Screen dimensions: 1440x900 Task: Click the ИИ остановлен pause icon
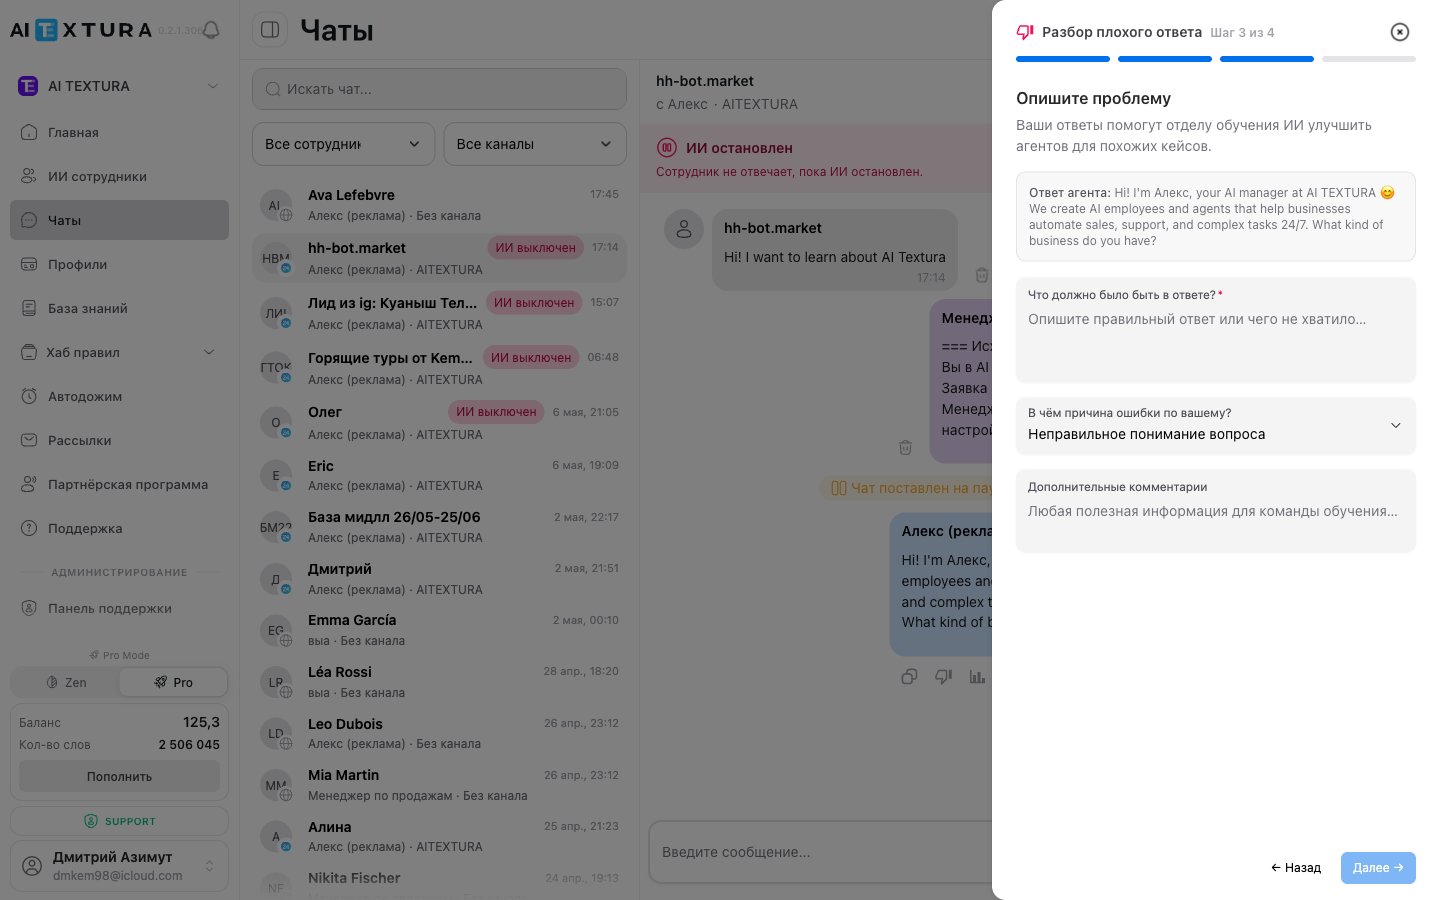click(667, 148)
